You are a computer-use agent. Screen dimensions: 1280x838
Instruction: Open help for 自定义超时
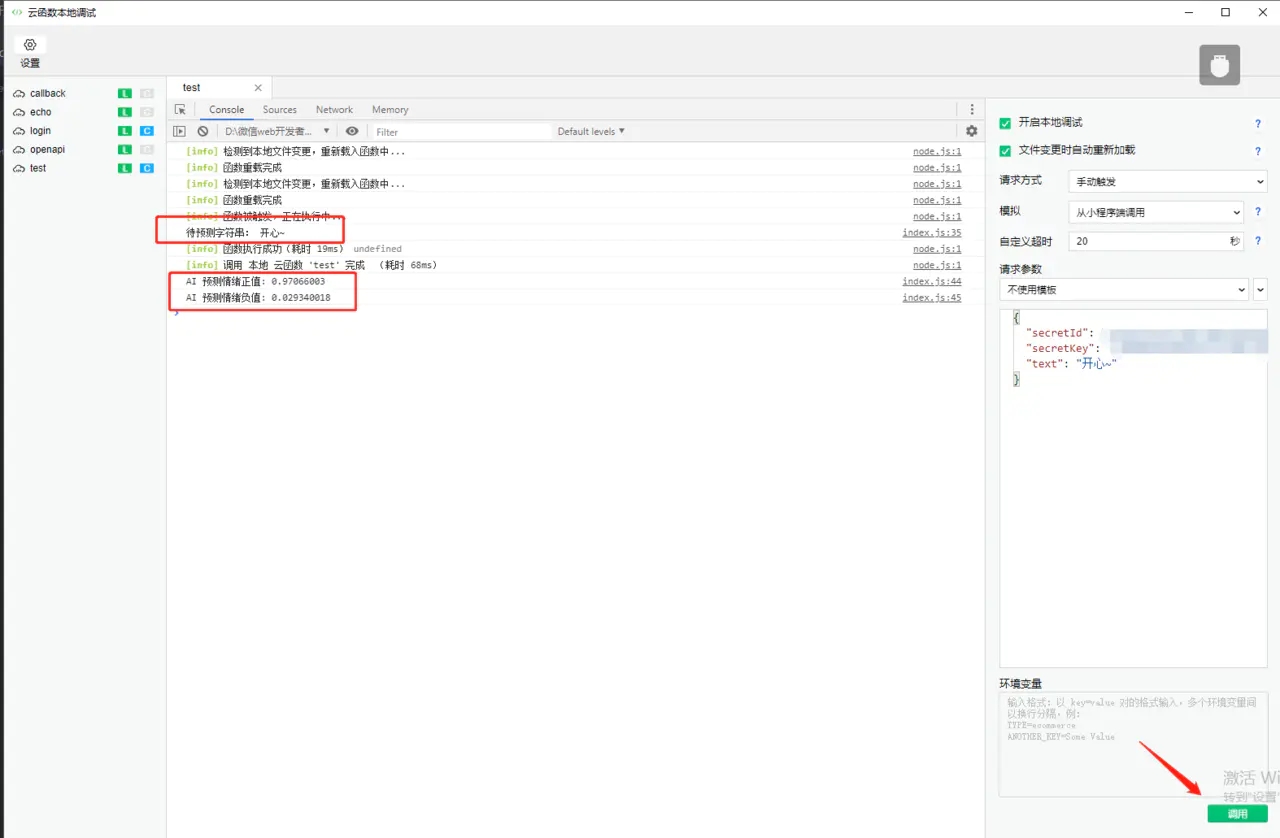coord(1258,241)
